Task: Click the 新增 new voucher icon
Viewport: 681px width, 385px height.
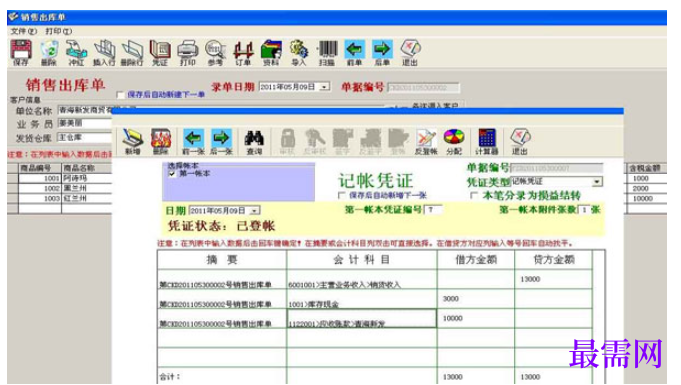Action: pyautogui.click(x=132, y=142)
